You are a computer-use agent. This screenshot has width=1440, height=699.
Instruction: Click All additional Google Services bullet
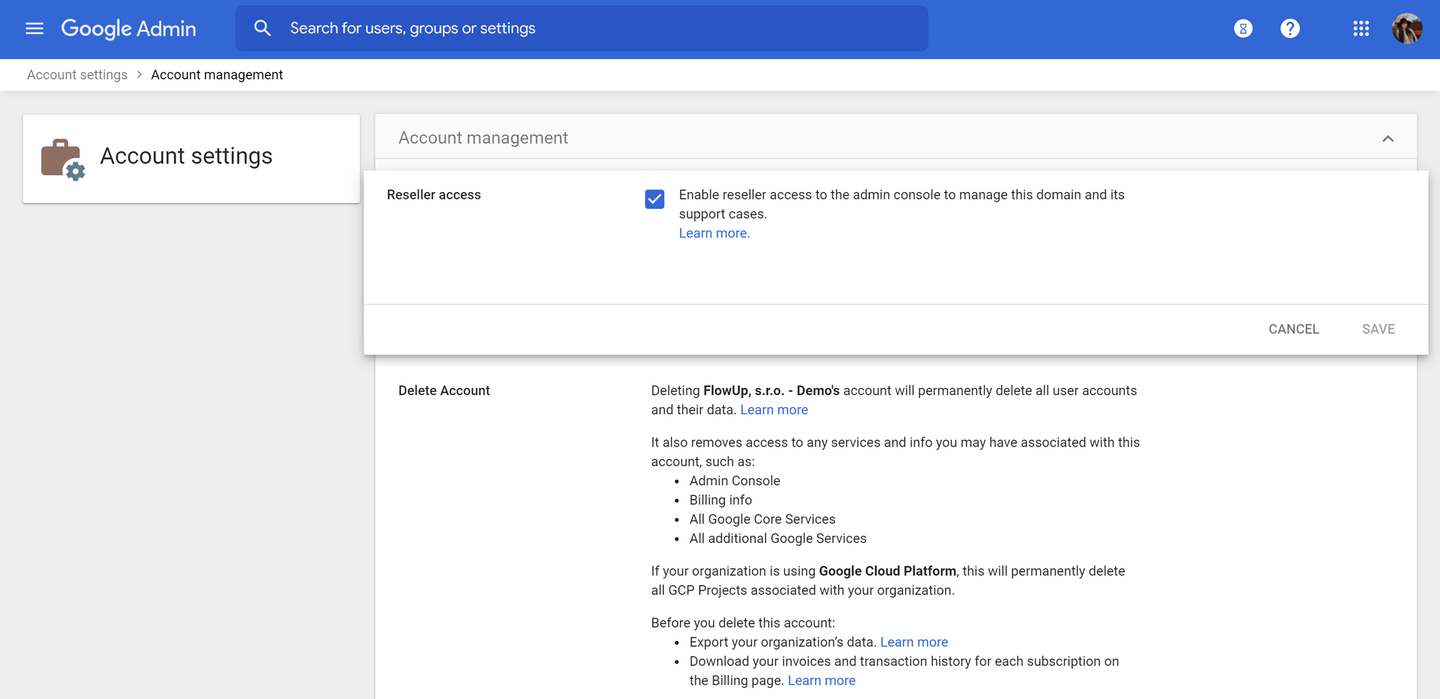click(778, 538)
